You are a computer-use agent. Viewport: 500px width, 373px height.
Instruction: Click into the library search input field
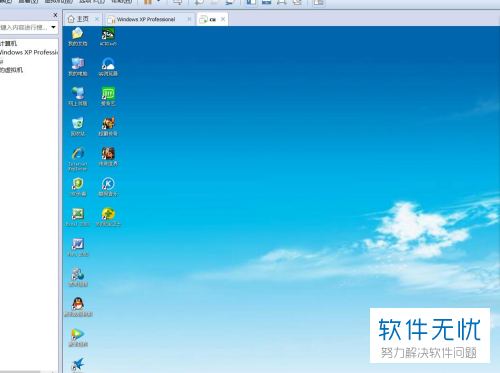[x=25, y=27]
